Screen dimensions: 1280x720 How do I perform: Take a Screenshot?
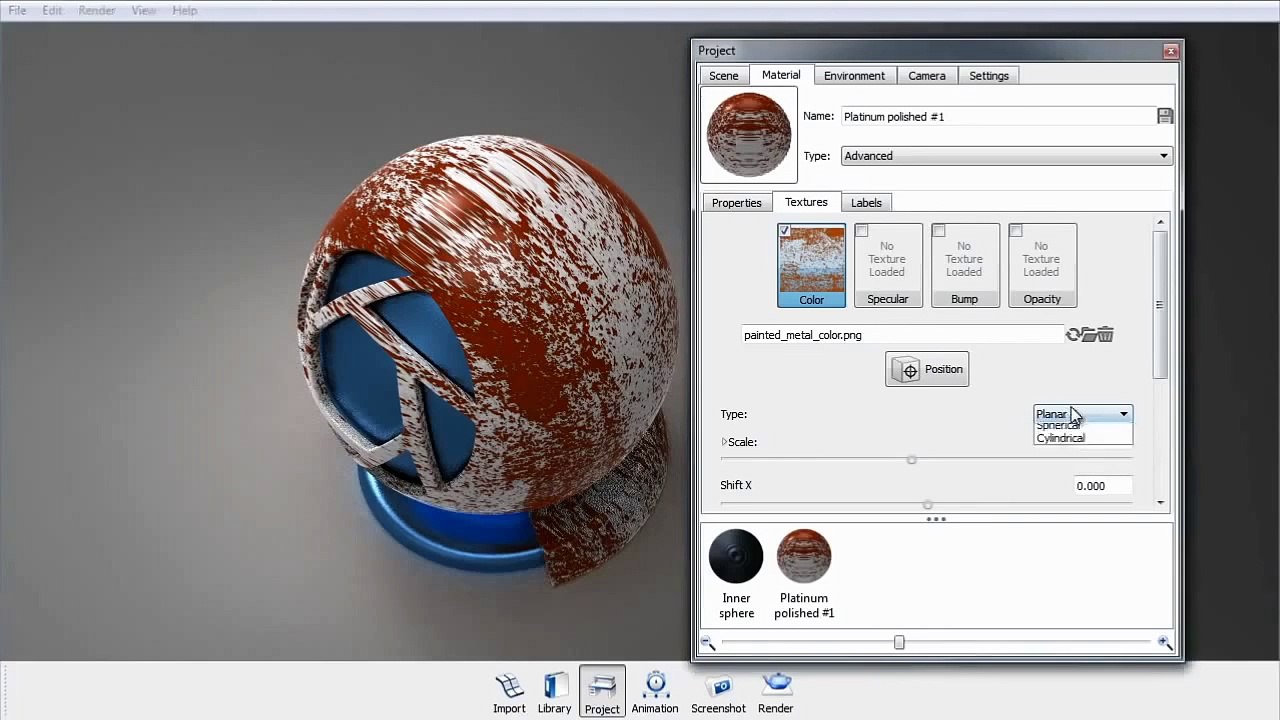tap(718, 693)
